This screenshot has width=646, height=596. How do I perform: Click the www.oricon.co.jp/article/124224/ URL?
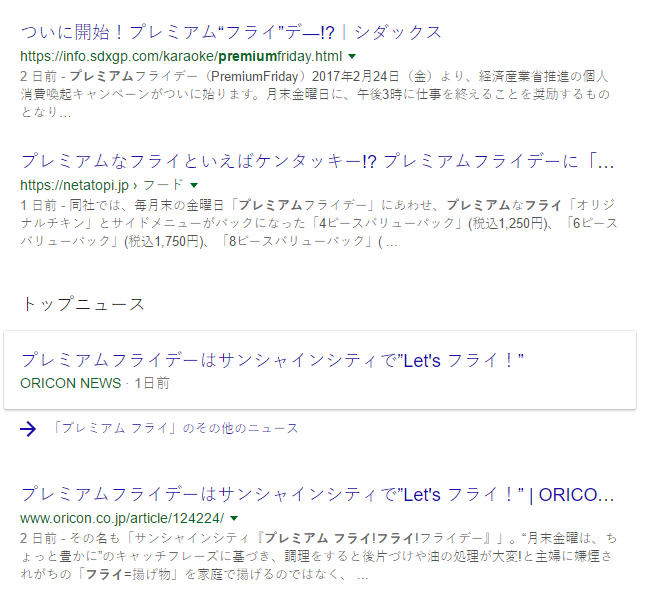122,518
